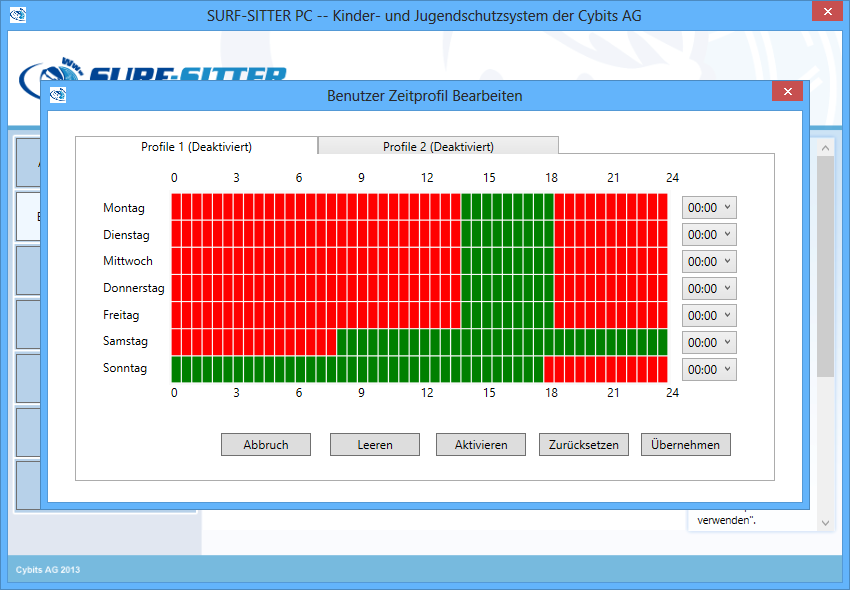
Task: Open the Montag time dropdown
Action: pos(709,208)
